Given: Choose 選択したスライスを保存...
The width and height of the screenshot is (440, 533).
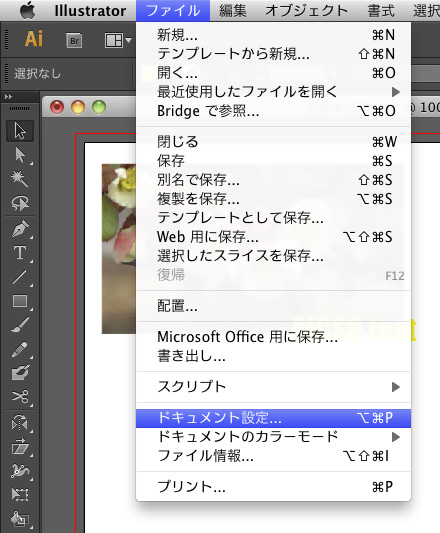Looking at the screenshot, I should 273,256.
